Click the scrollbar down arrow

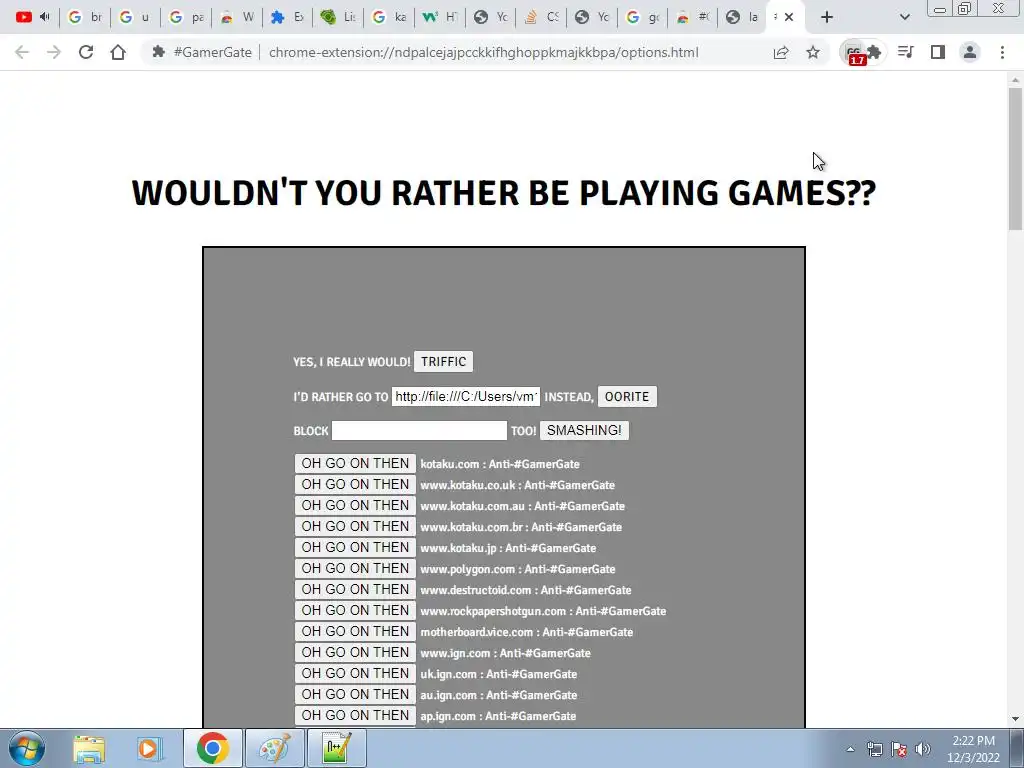click(1015, 719)
